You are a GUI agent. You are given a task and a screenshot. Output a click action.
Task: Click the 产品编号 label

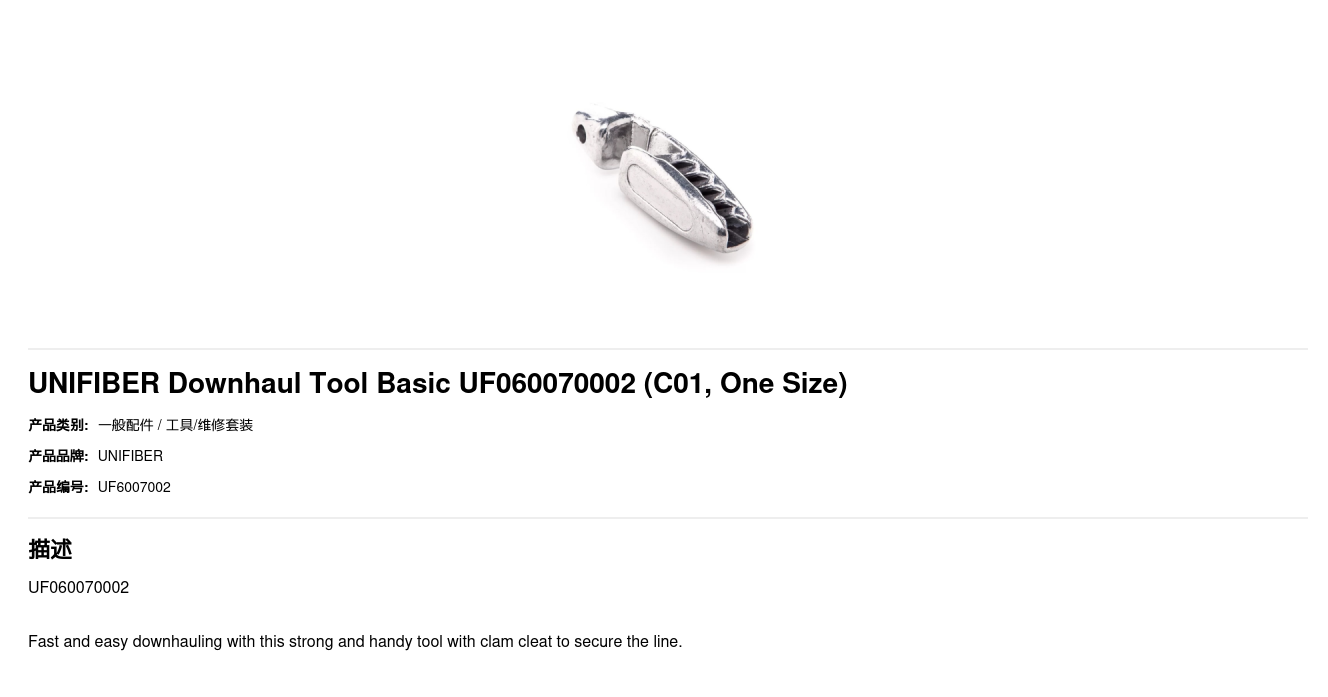58,487
